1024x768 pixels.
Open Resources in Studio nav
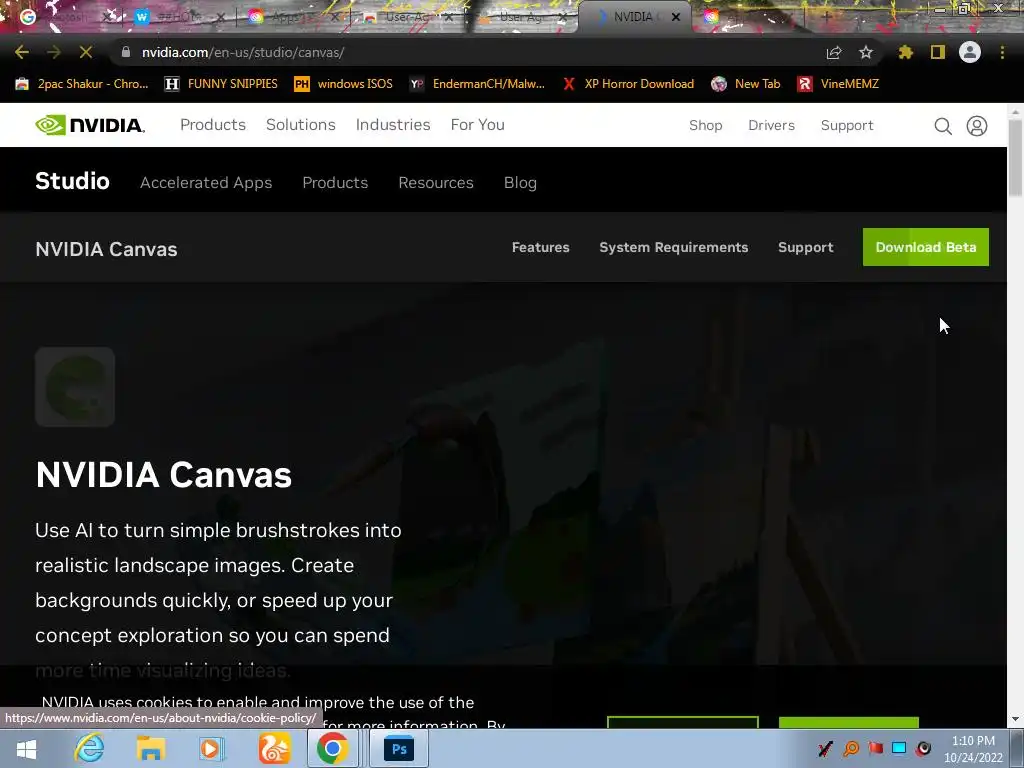pyautogui.click(x=436, y=183)
